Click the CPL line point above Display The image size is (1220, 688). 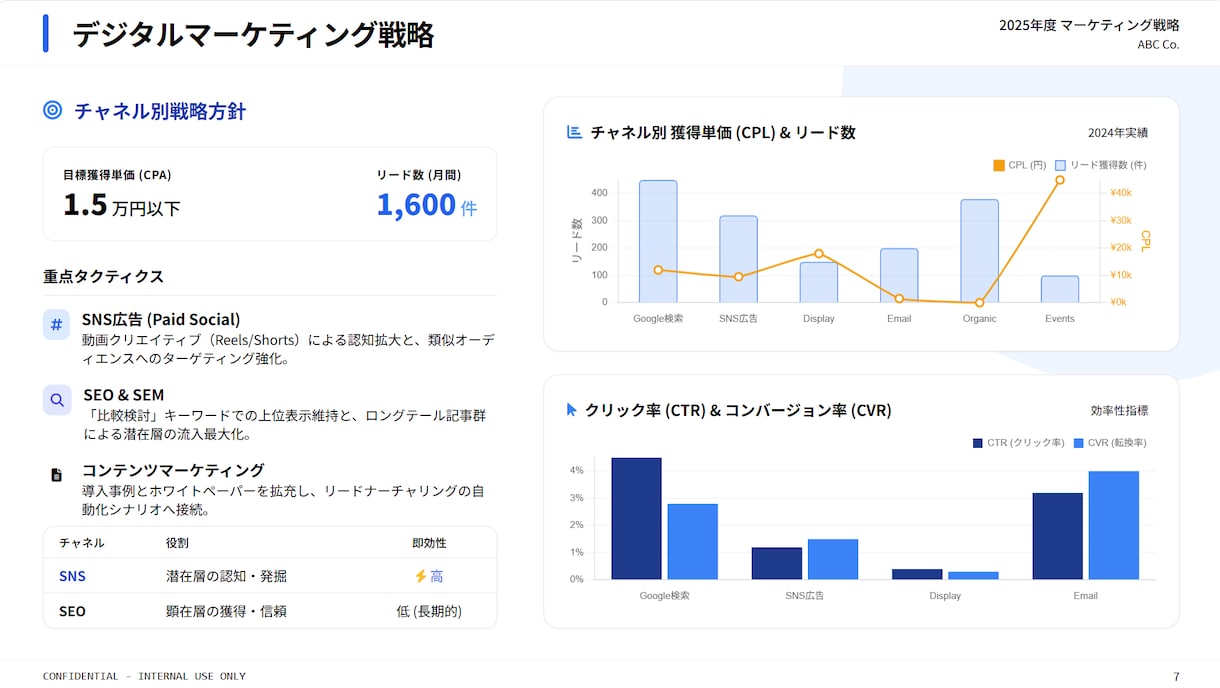tap(819, 254)
